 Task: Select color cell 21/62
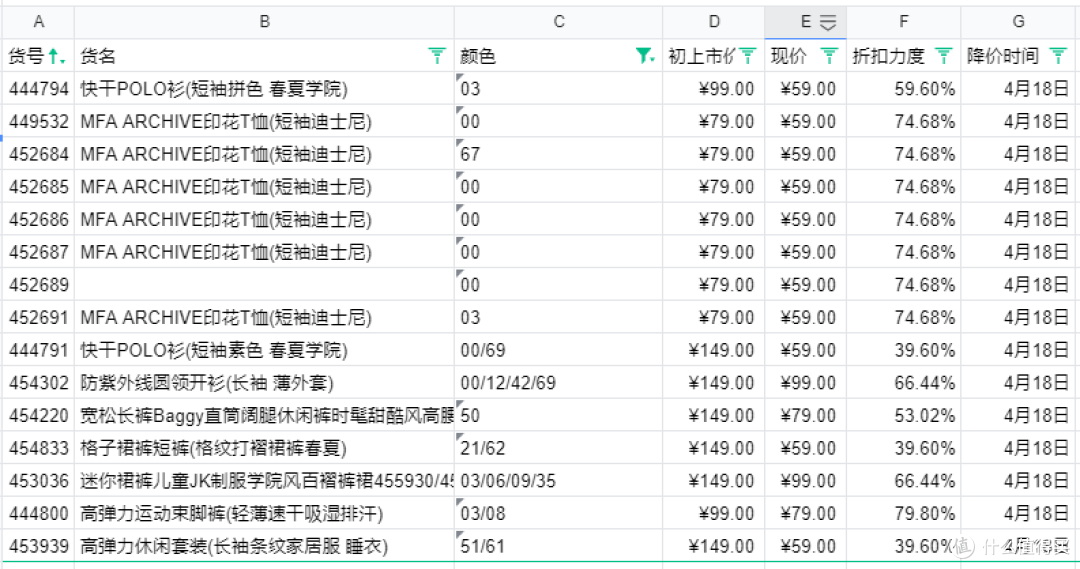coord(559,449)
